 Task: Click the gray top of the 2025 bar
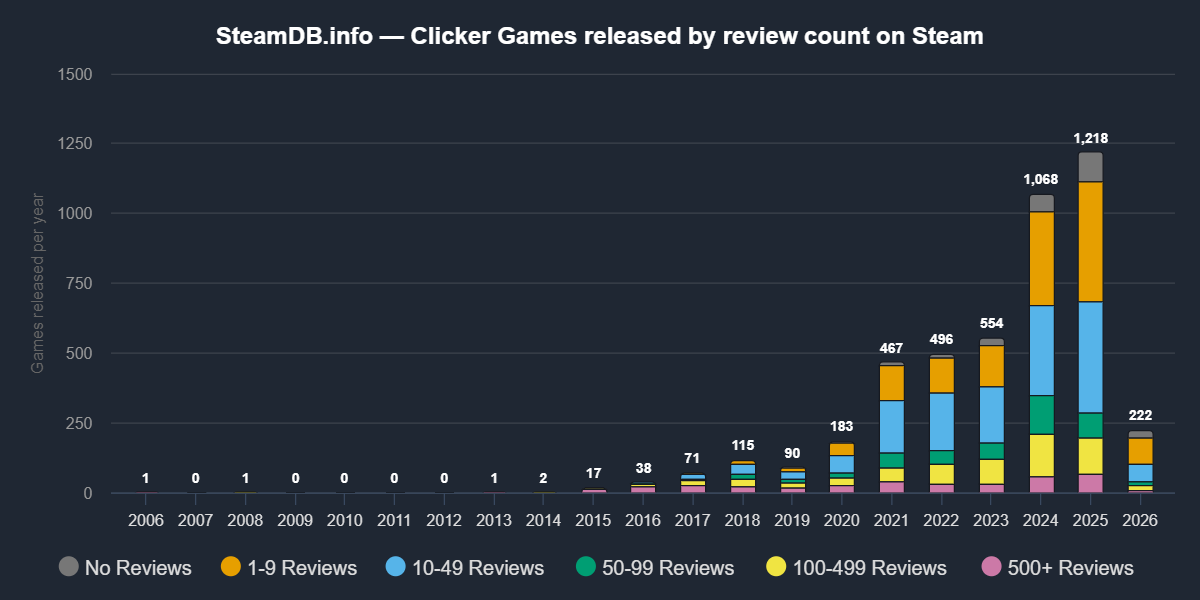point(1091,166)
